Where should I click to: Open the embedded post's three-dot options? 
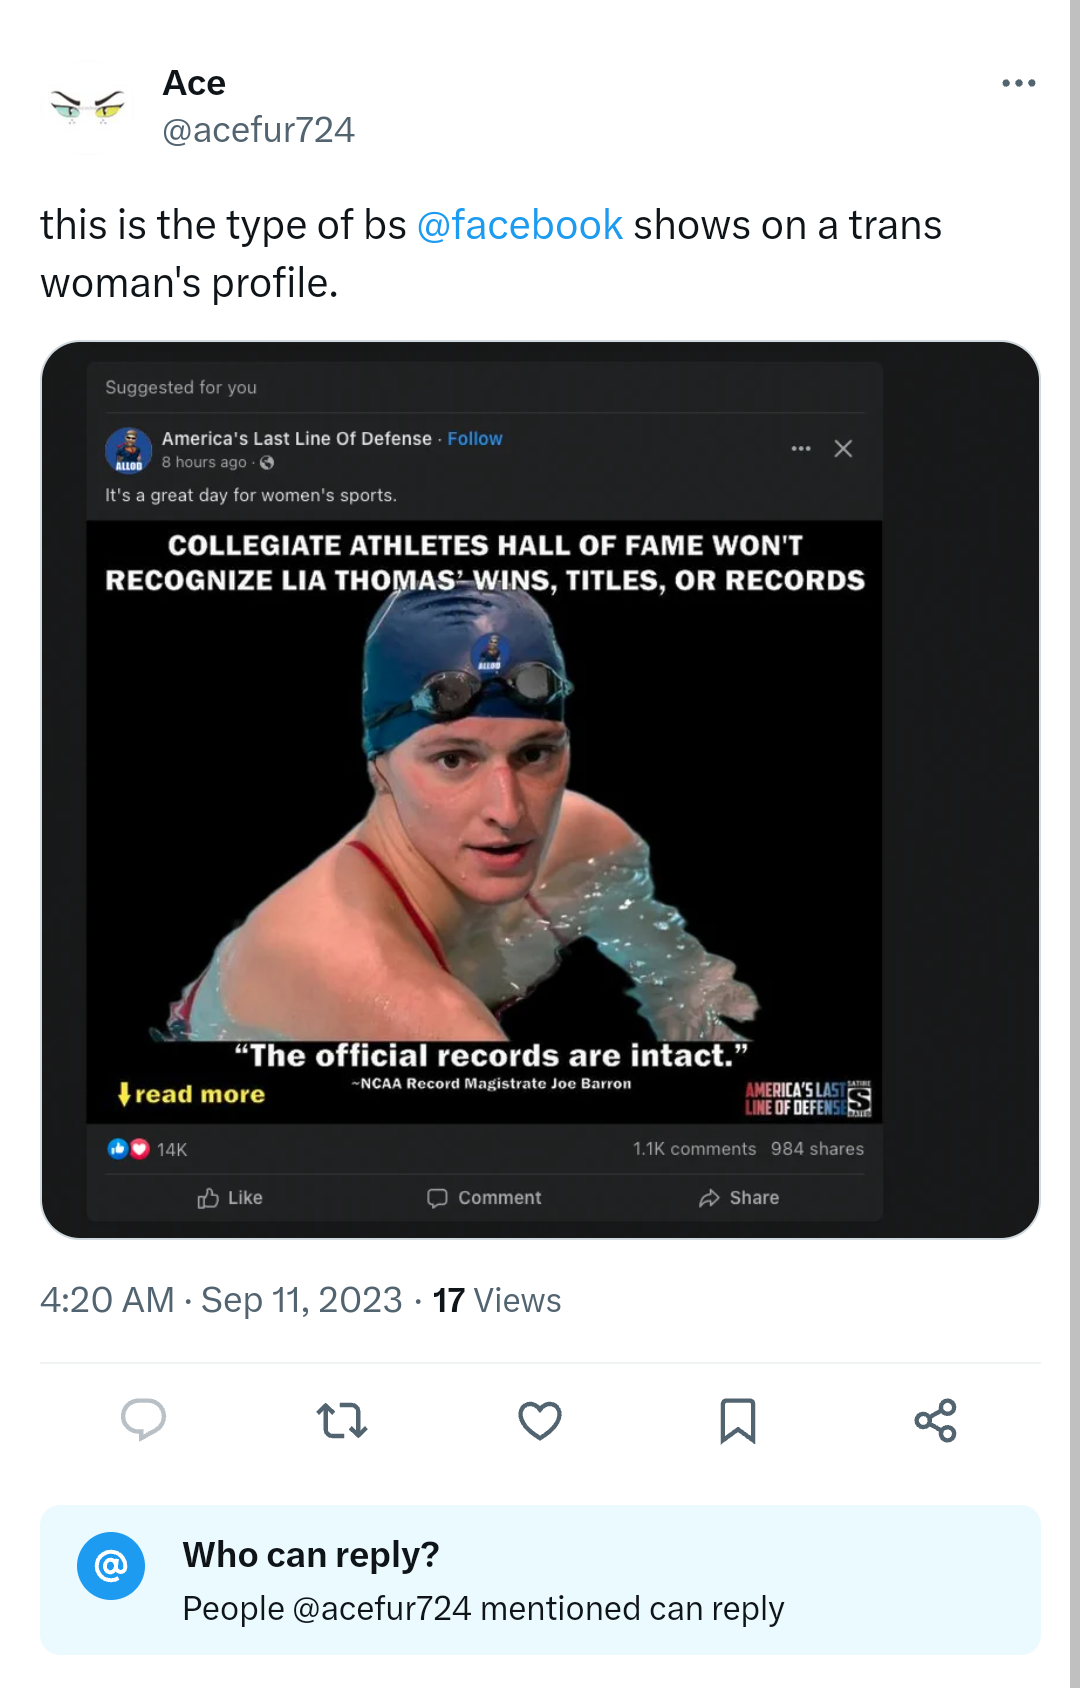(x=801, y=449)
